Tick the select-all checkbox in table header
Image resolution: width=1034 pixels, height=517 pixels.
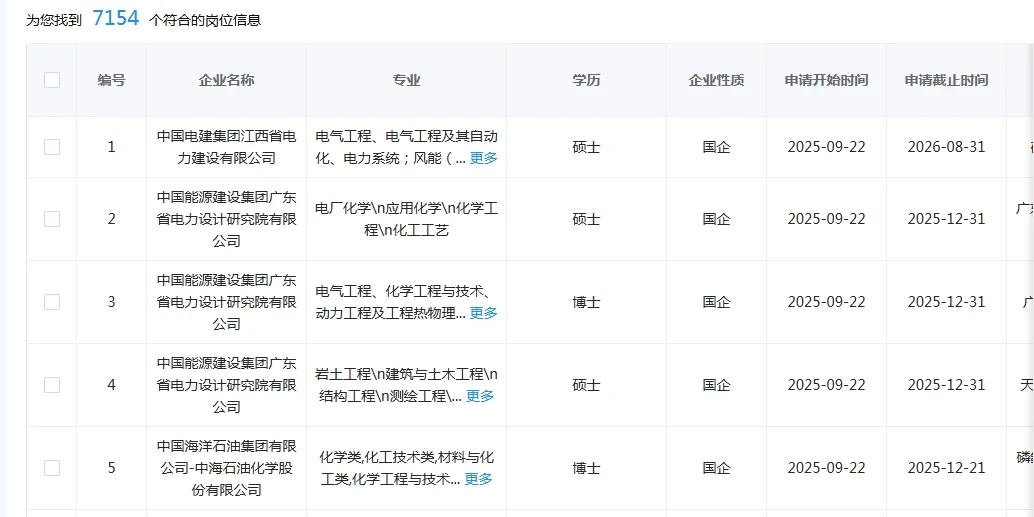(x=52, y=80)
